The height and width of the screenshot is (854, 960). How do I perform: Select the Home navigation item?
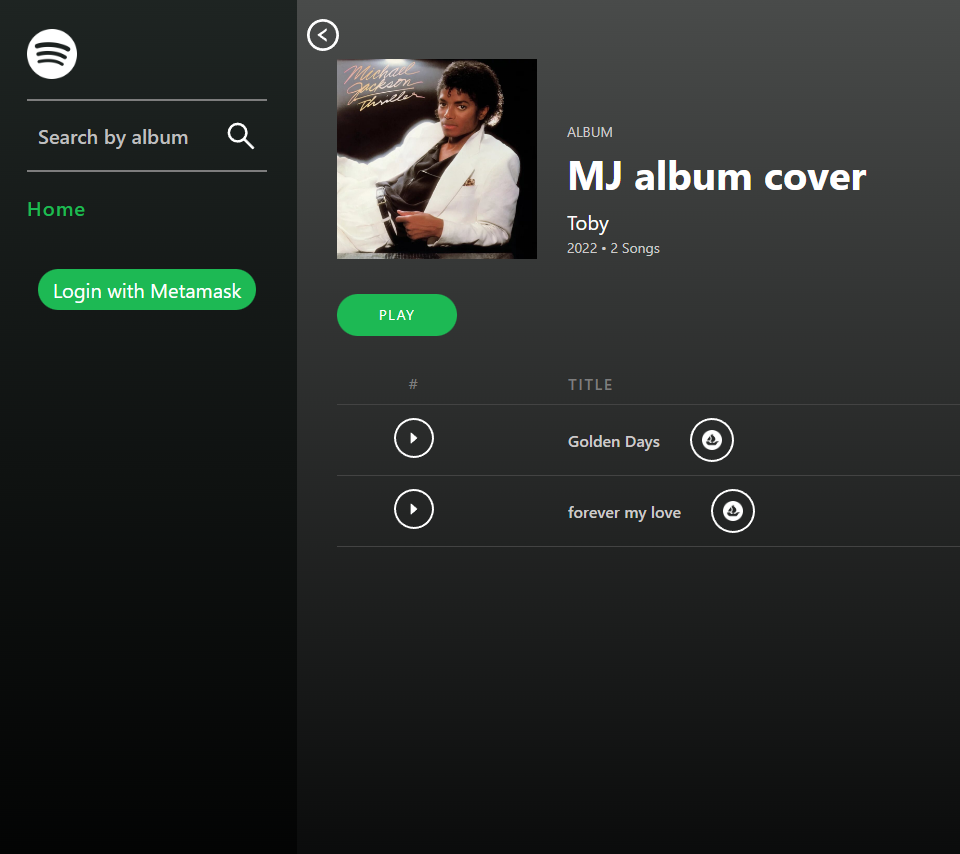pos(56,209)
